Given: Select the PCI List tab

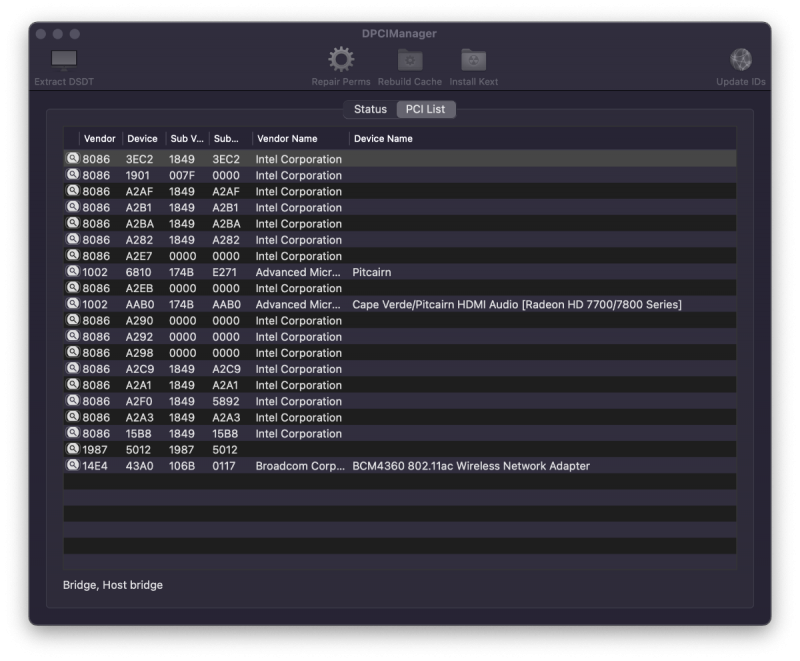Looking at the screenshot, I should pyautogui.click(x=426, y=109).
